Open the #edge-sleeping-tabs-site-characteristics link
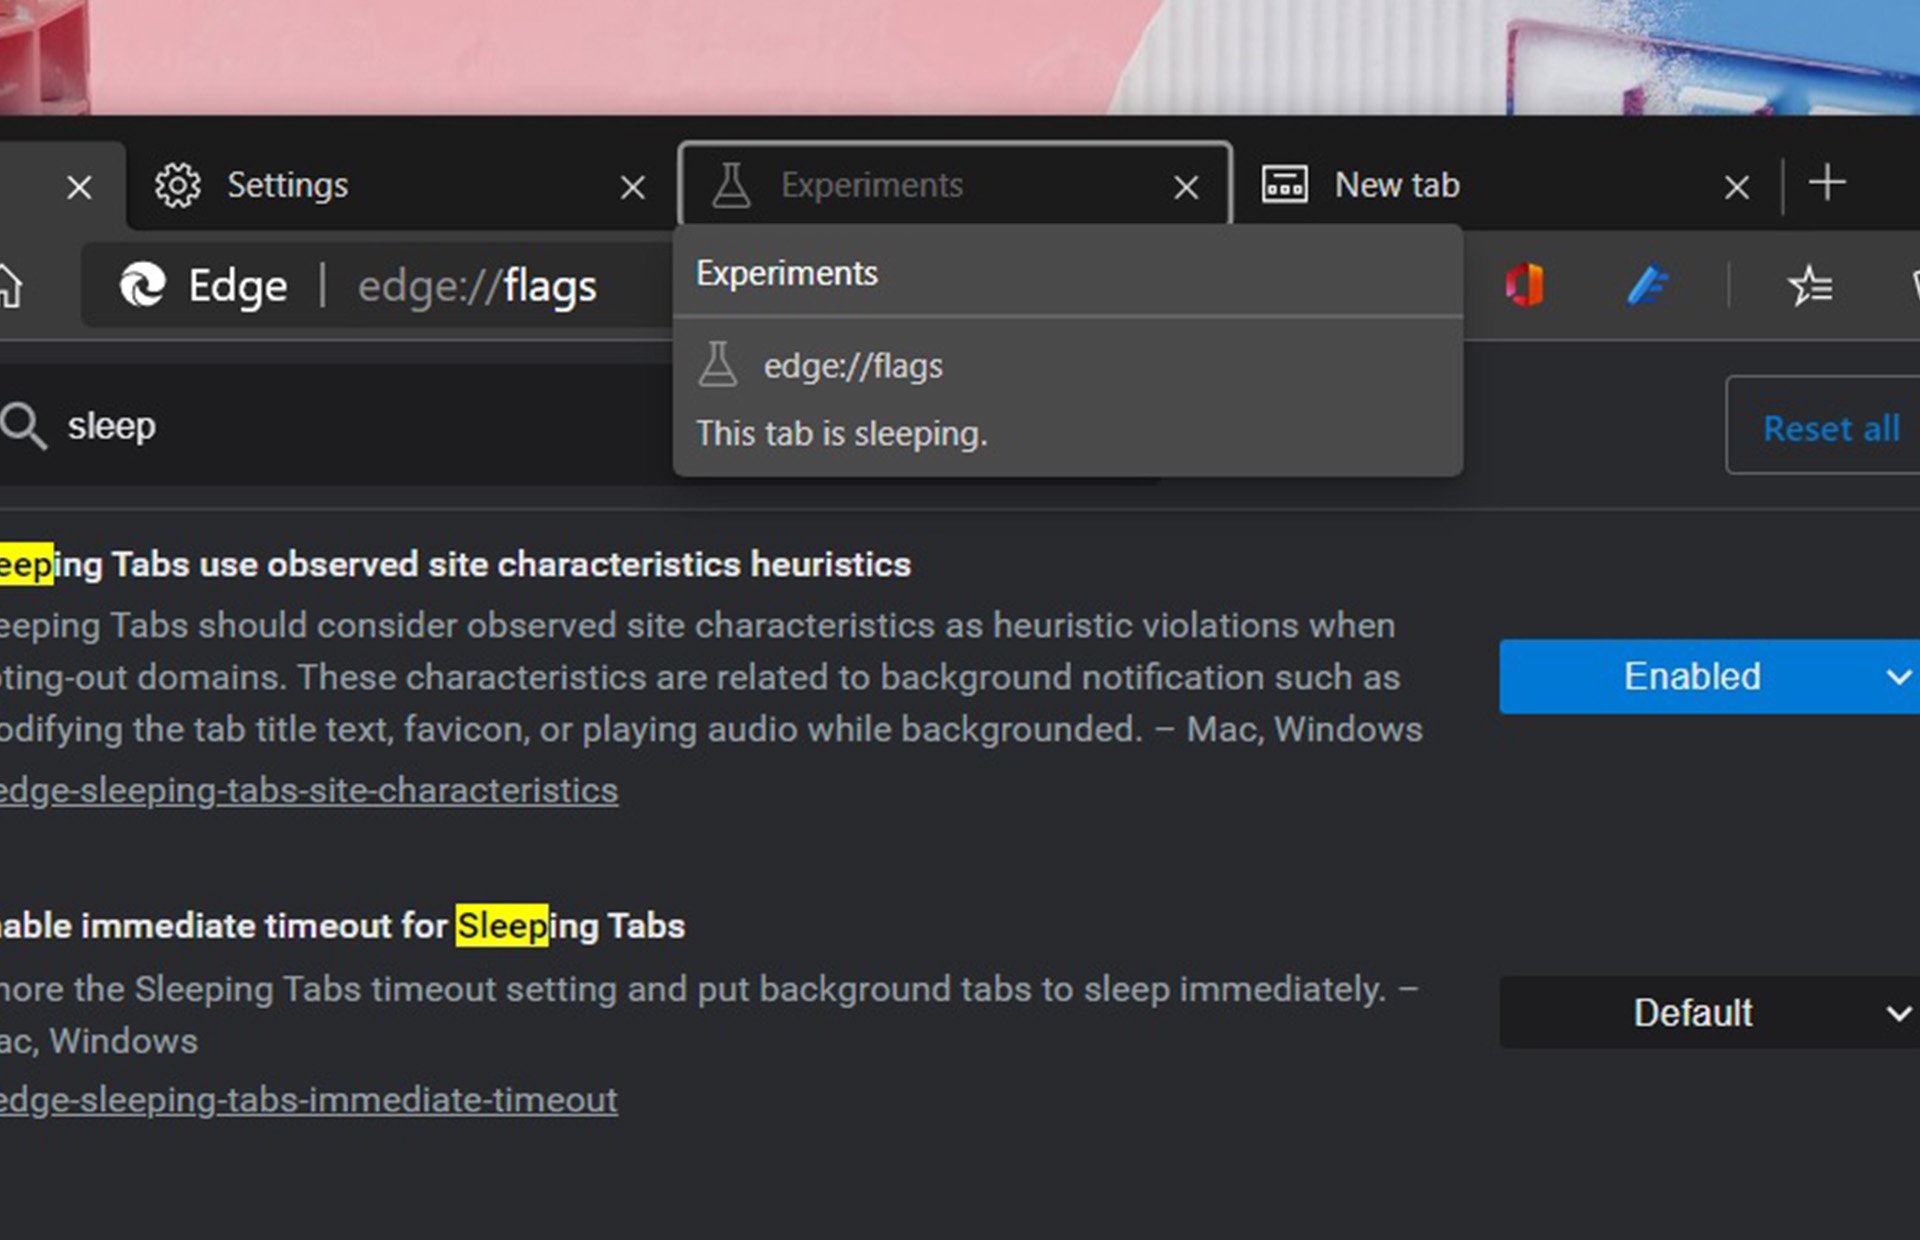This screenshot has height=1240, width=1920. click(308, 791)
